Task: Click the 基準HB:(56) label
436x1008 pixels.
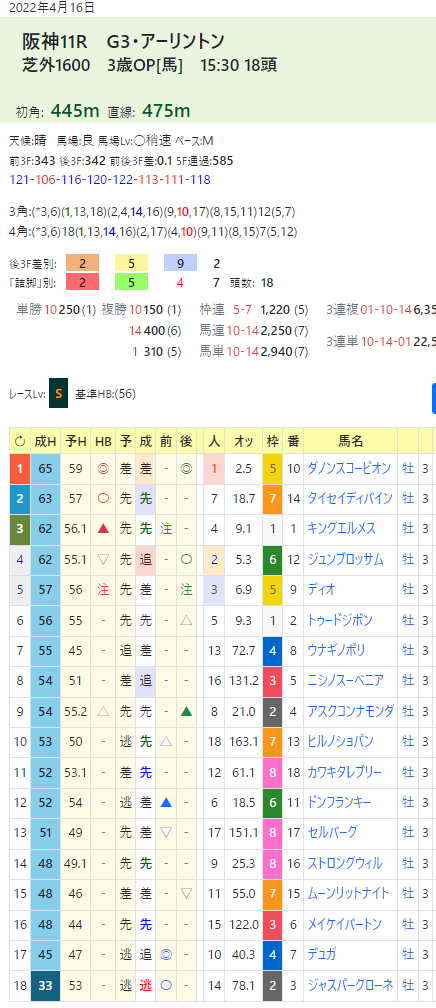Action: [x=105, y=394]
